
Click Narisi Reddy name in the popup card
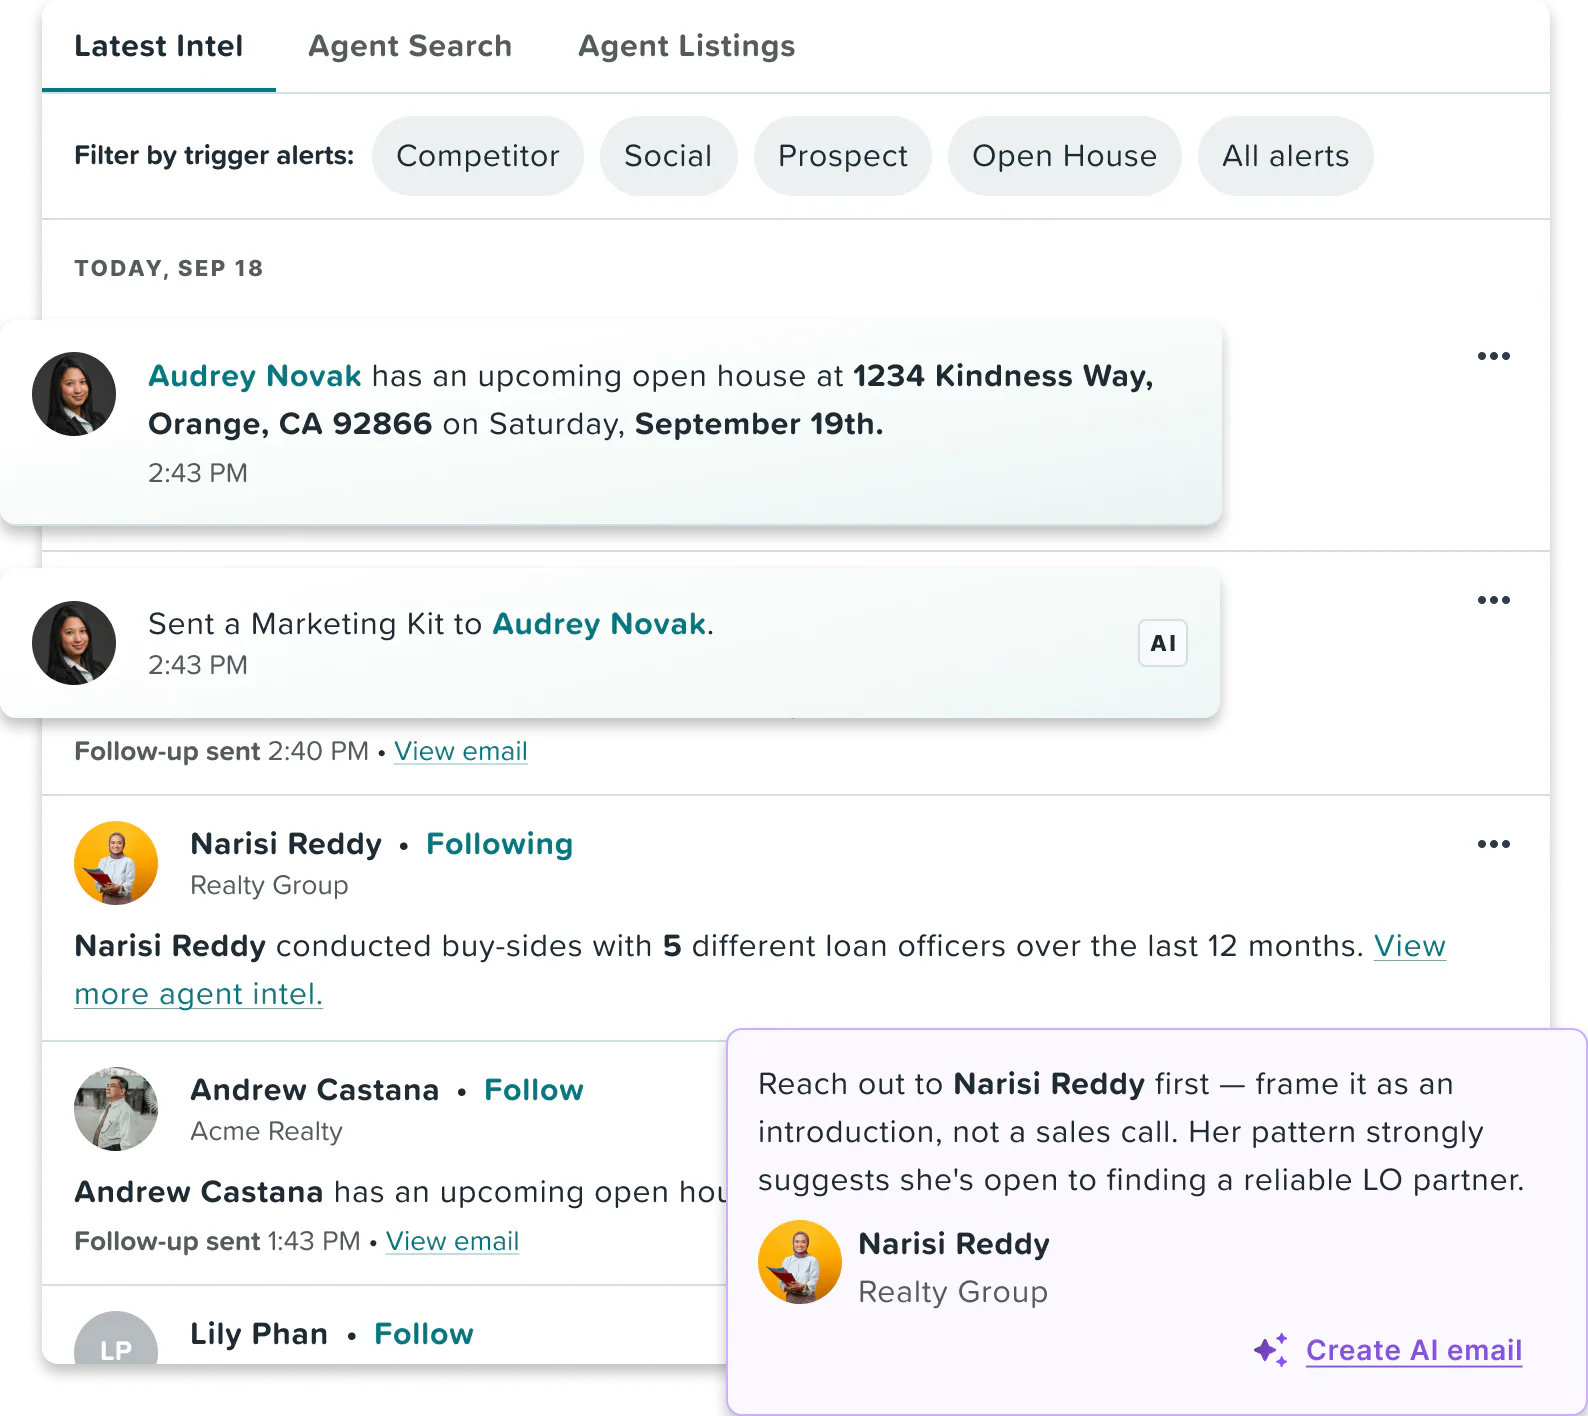coord(954,1244)
